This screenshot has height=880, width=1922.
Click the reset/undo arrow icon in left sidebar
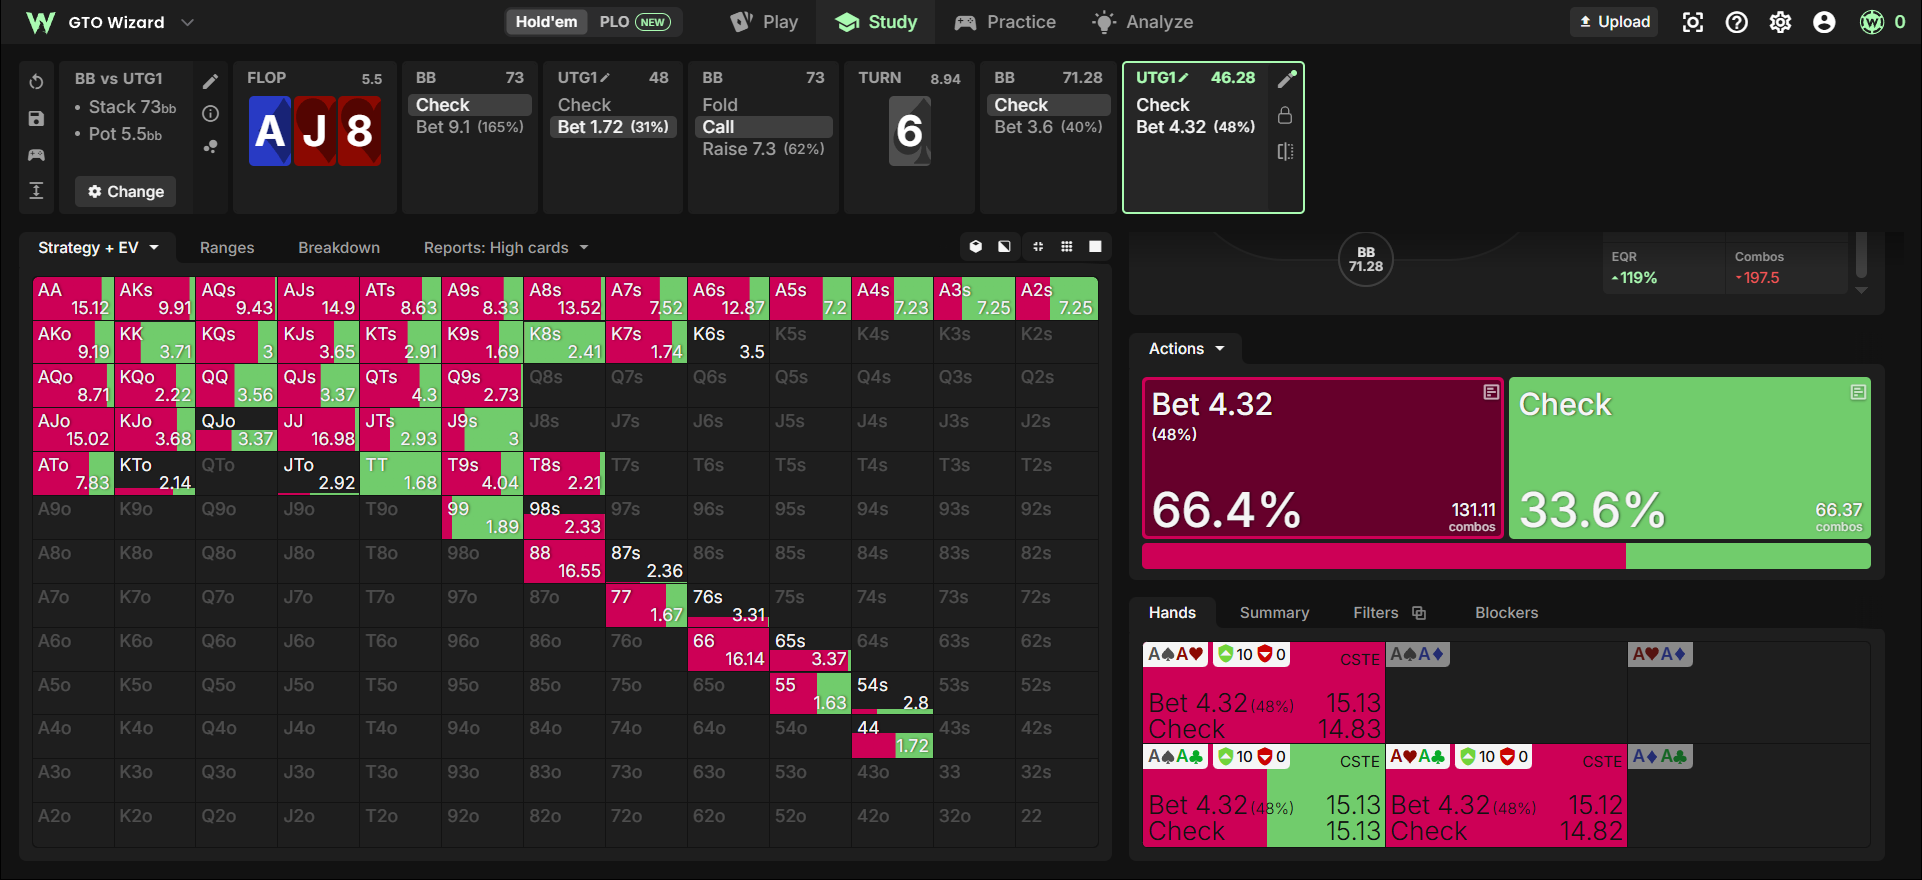pyautogui.click(x=36, y=82)
